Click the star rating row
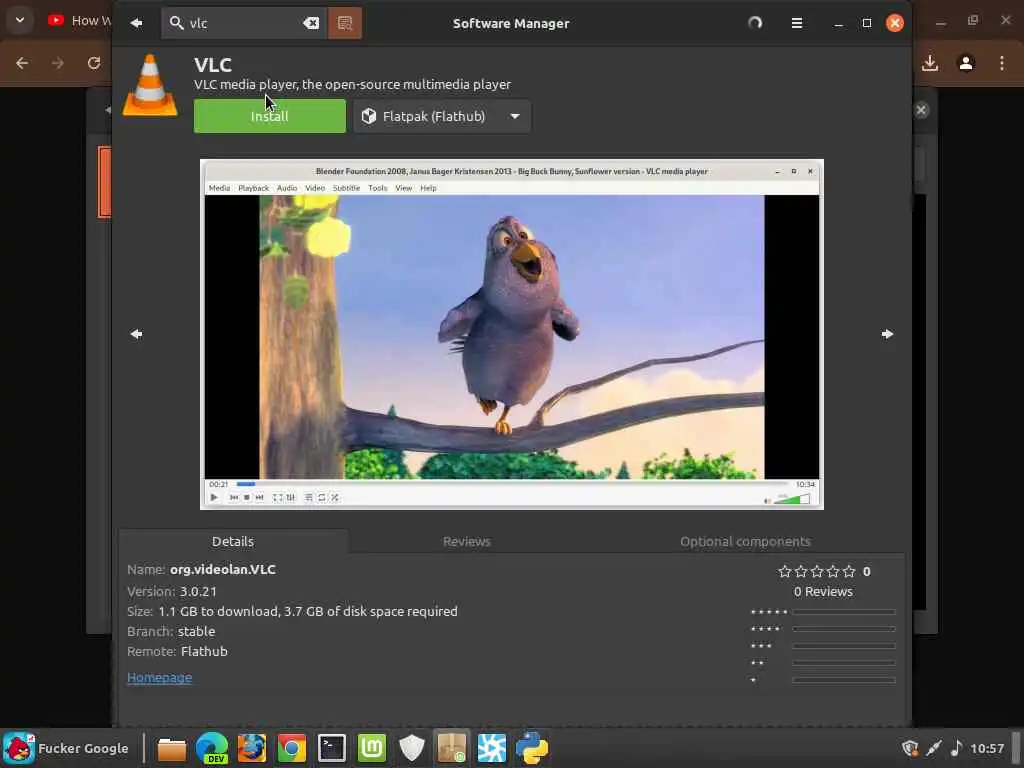 (816, 571)
